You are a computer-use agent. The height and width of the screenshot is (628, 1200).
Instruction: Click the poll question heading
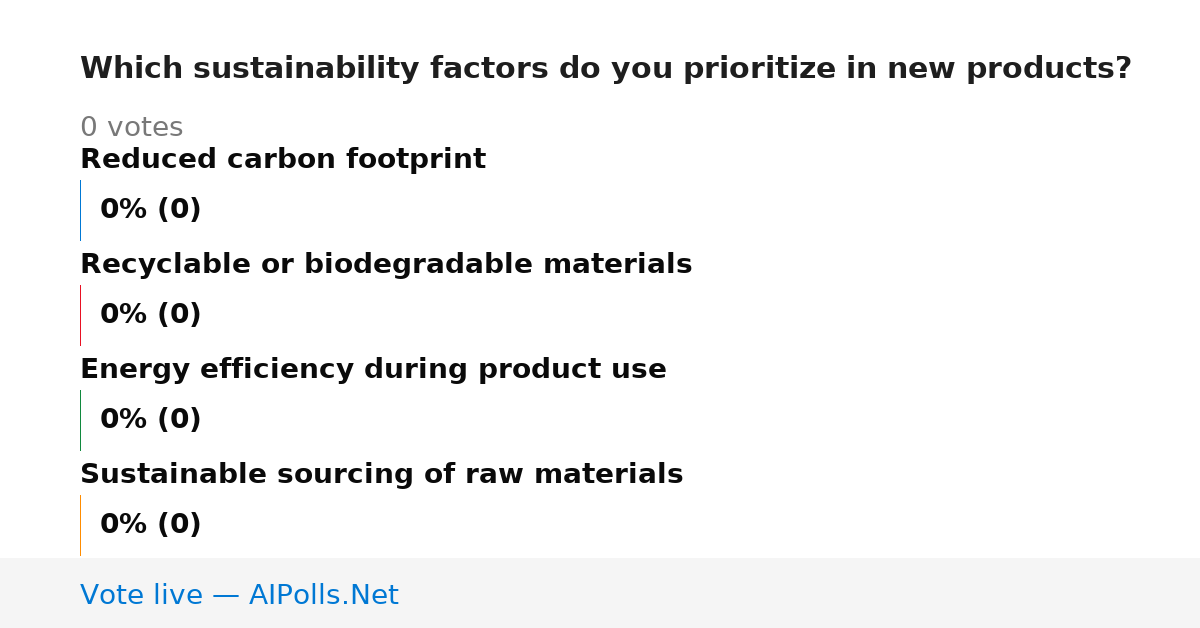click(x=606, y=69)
